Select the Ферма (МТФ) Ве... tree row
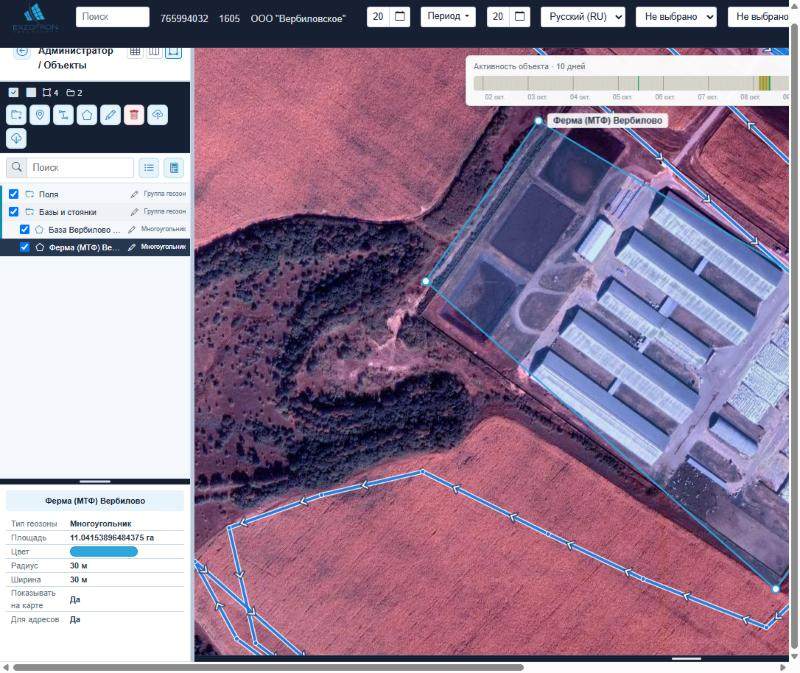This screenshot has width=800, height=673. (95, 247)
